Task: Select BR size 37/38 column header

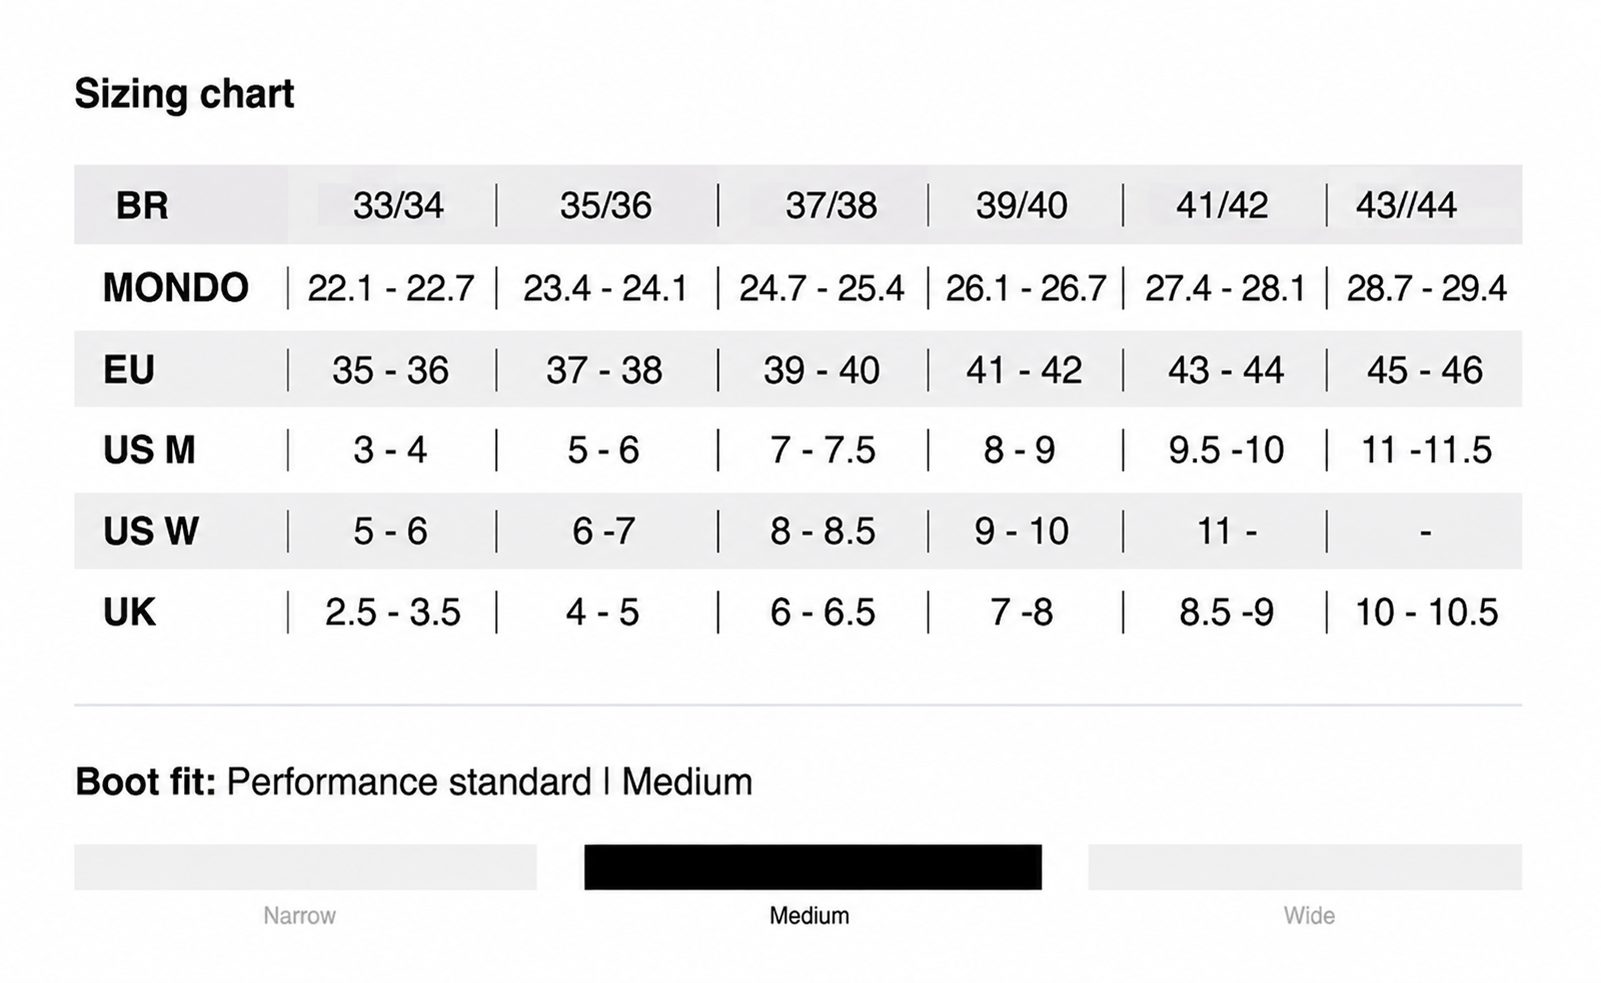Action: point(831,206)
